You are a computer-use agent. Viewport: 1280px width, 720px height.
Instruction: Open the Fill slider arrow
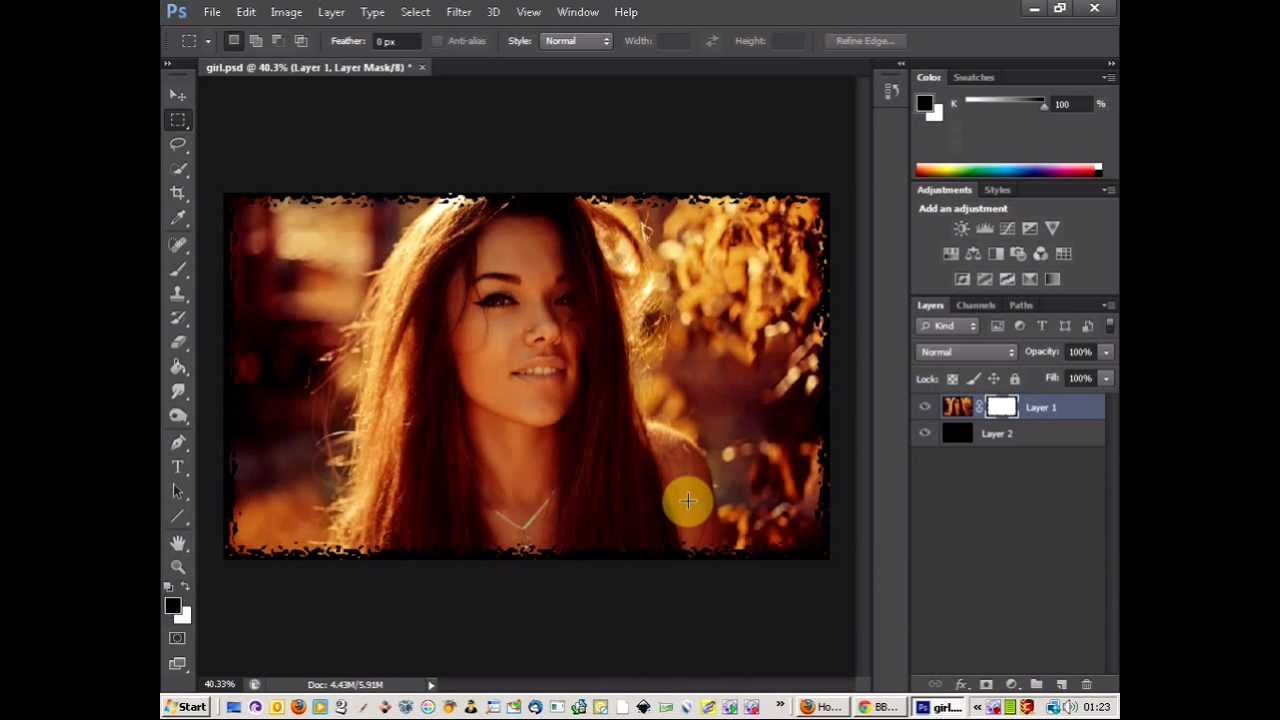pyautogui.click(x=1106, y=378)
